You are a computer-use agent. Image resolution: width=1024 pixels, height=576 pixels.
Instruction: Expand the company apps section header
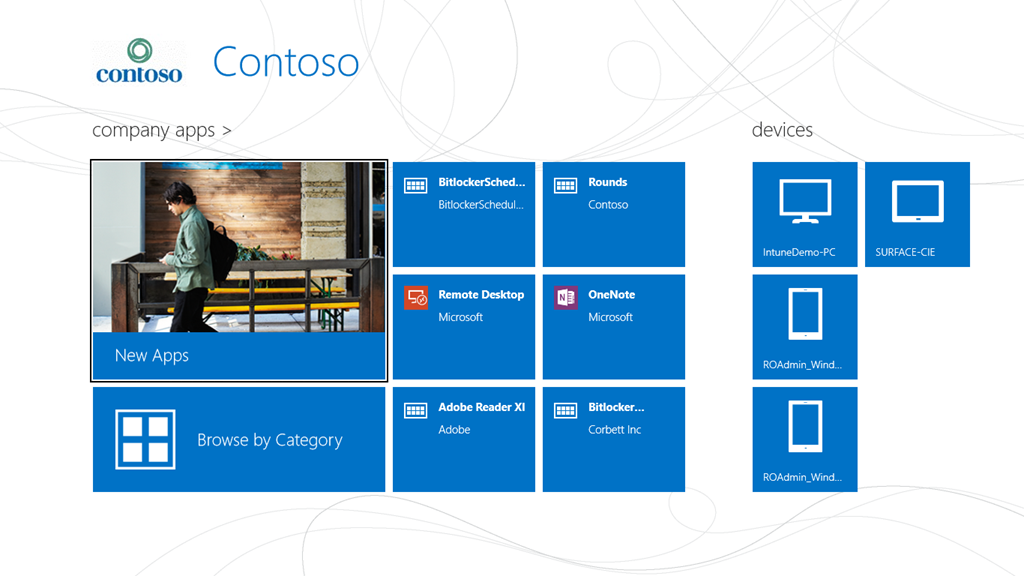click(x=162, y=130)
